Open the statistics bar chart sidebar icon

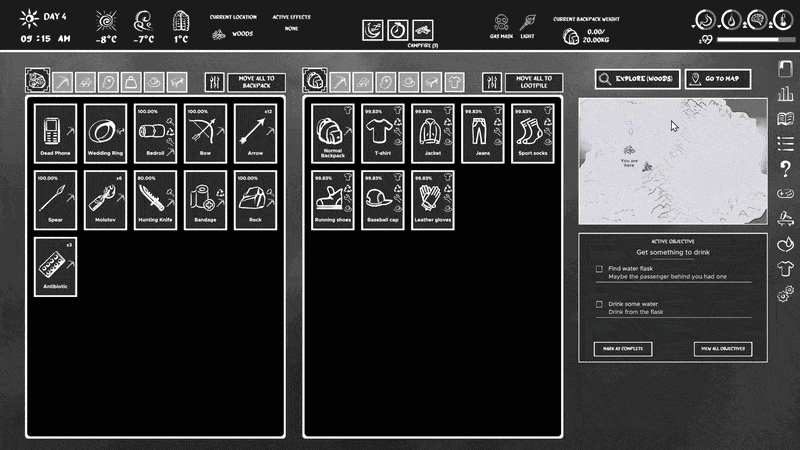[x=785, y=94]
